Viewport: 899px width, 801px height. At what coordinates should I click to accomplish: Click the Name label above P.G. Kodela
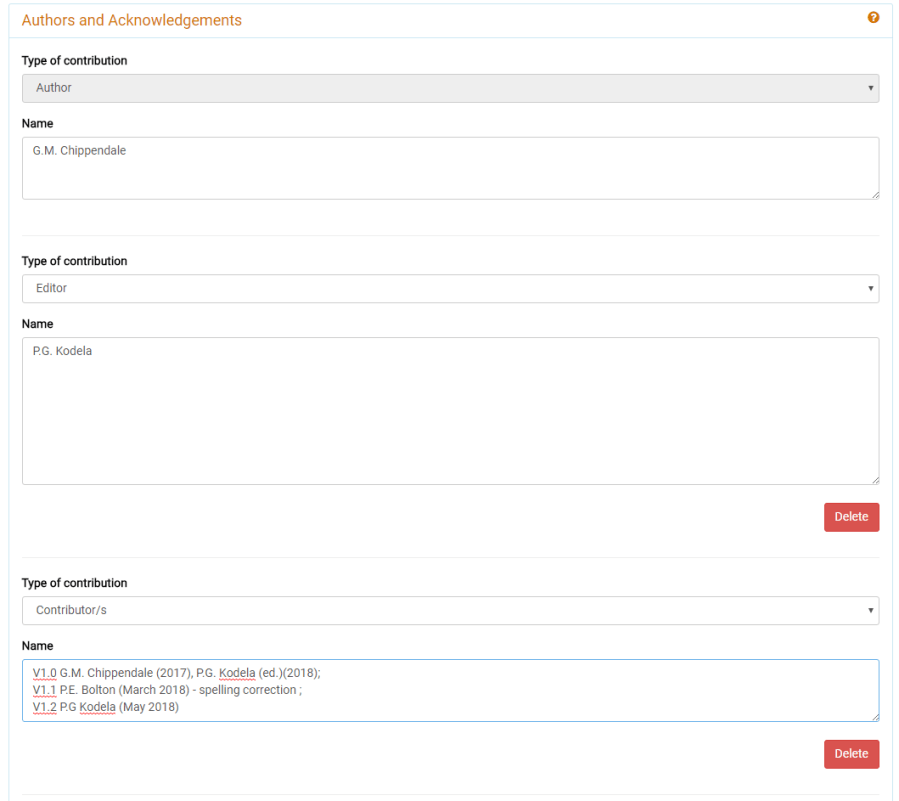point(38,325)
